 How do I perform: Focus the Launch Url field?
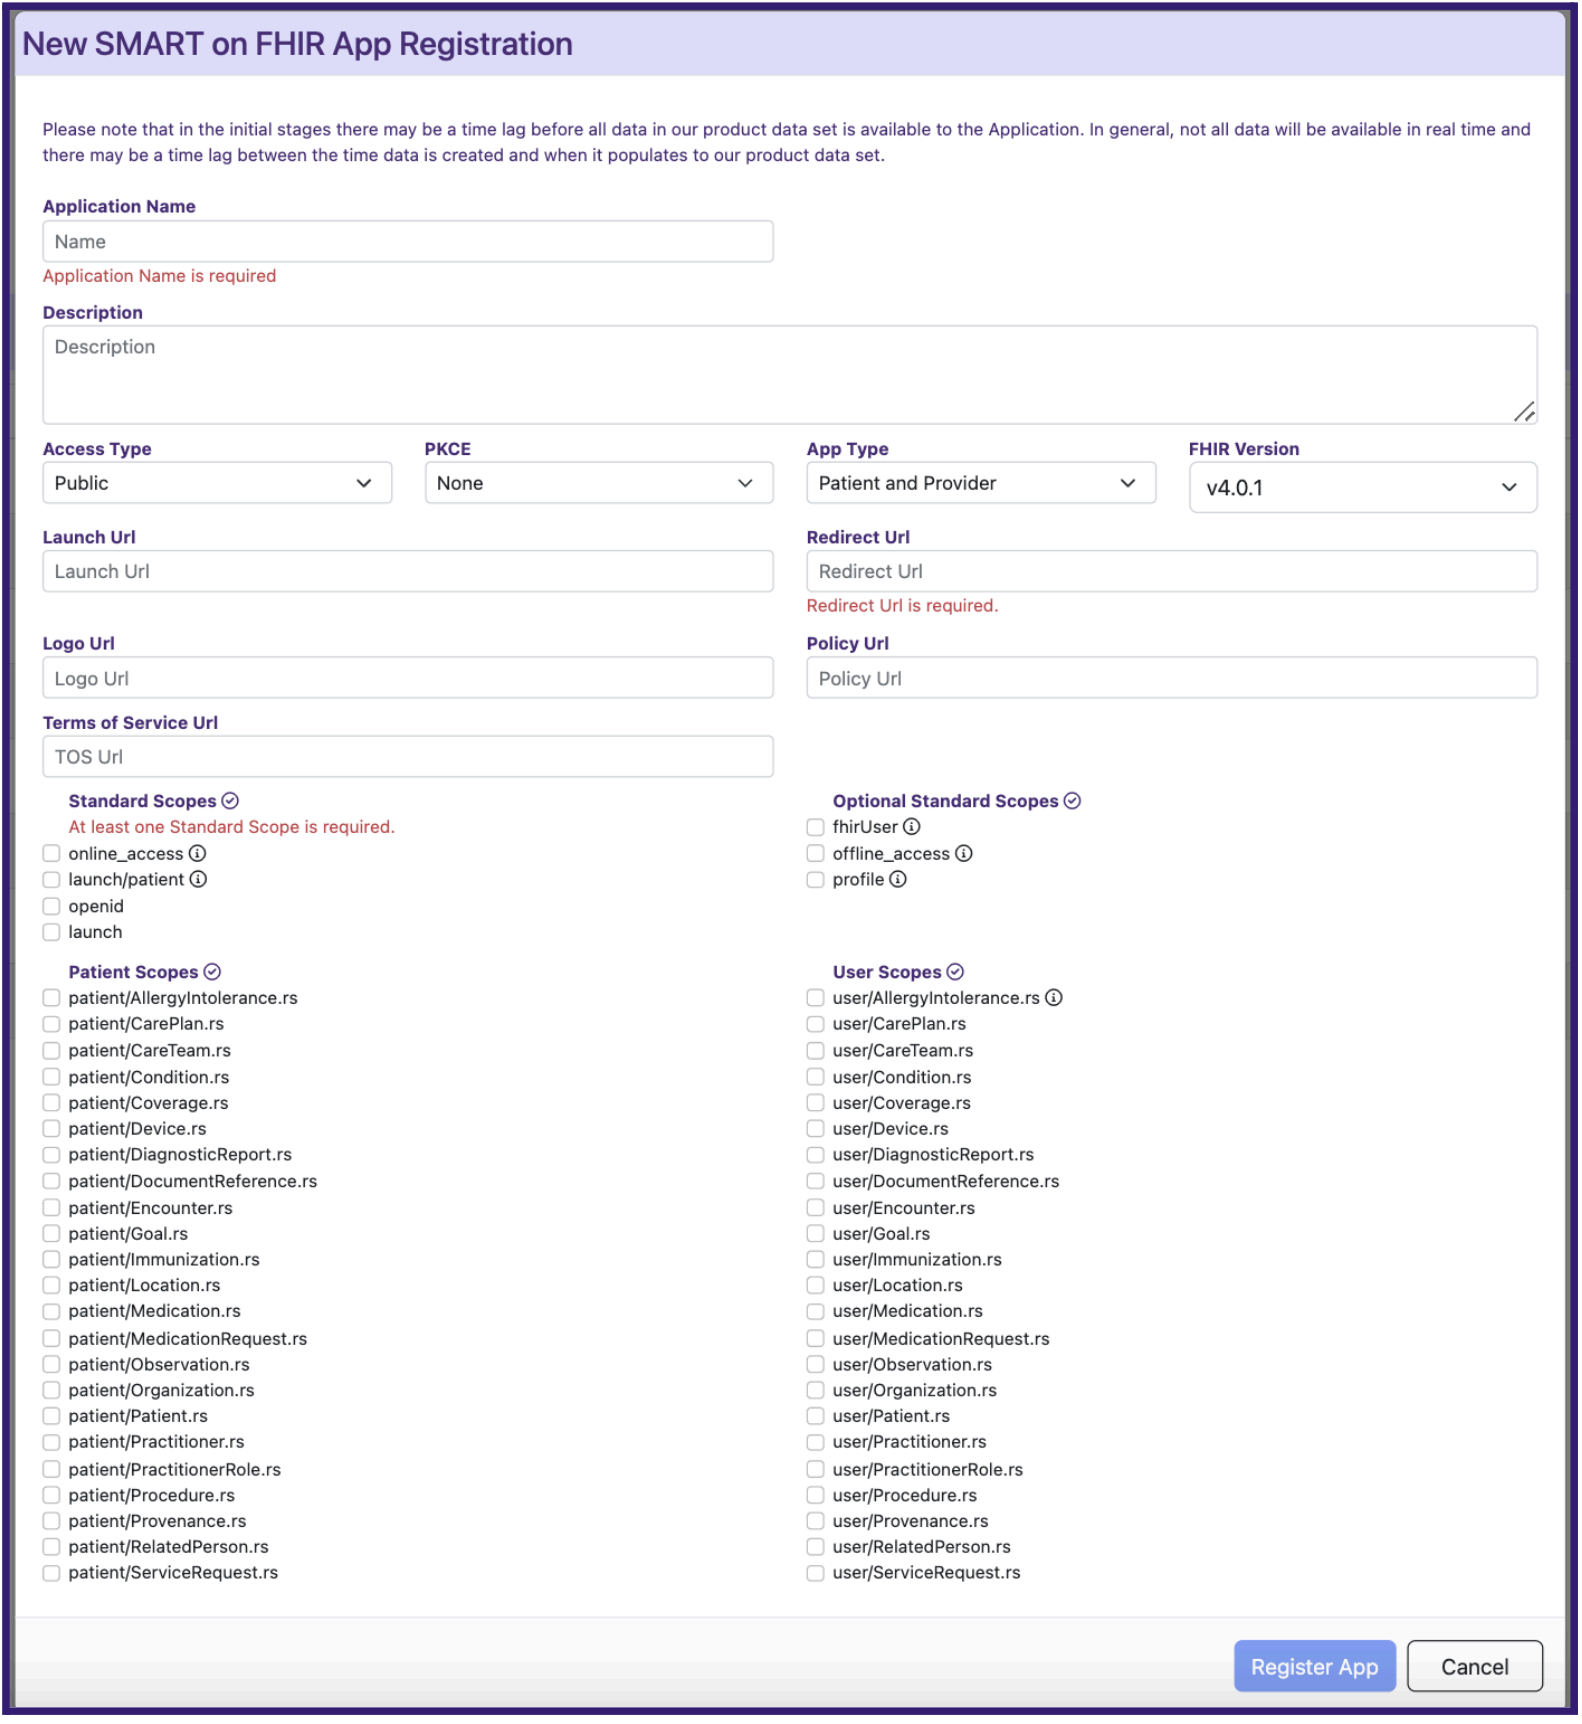[x=408, y=572]
